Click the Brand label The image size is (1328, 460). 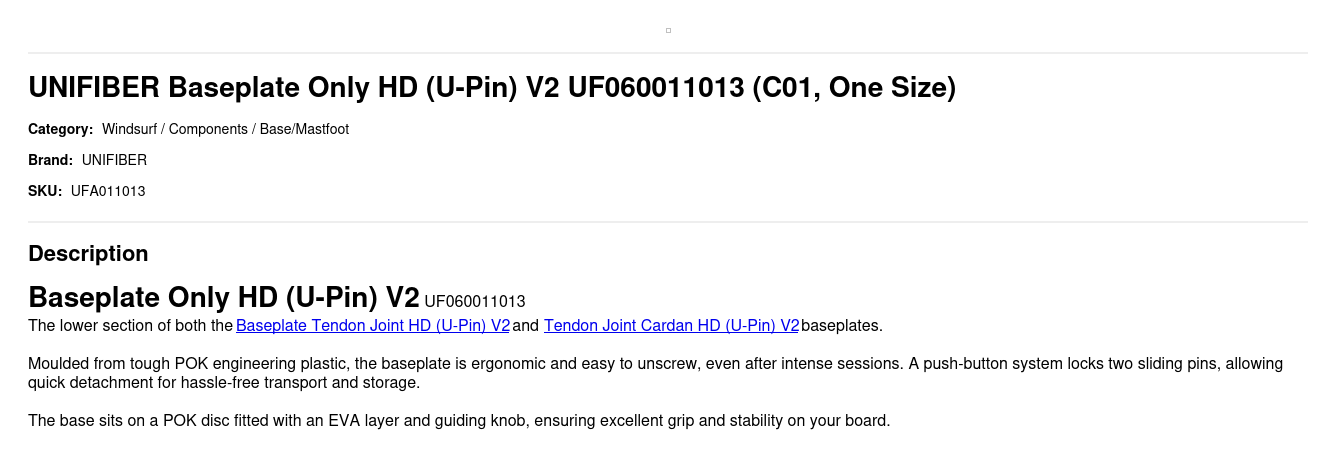(x=50, y=160)
